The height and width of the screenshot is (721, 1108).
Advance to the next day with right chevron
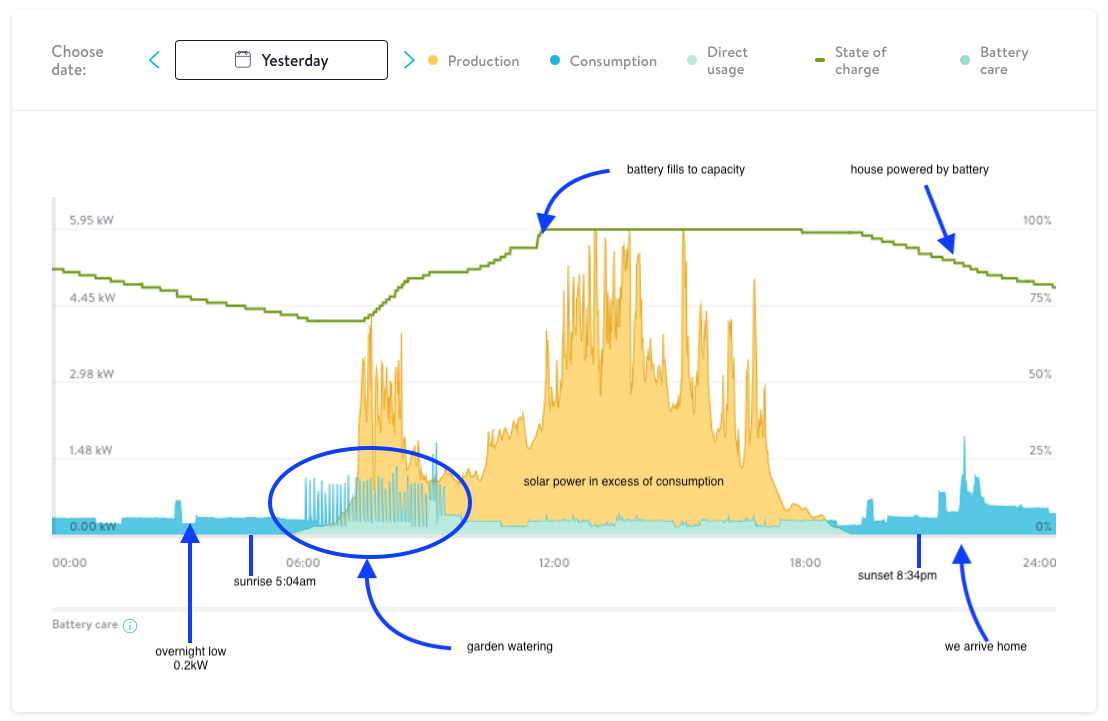408,61
